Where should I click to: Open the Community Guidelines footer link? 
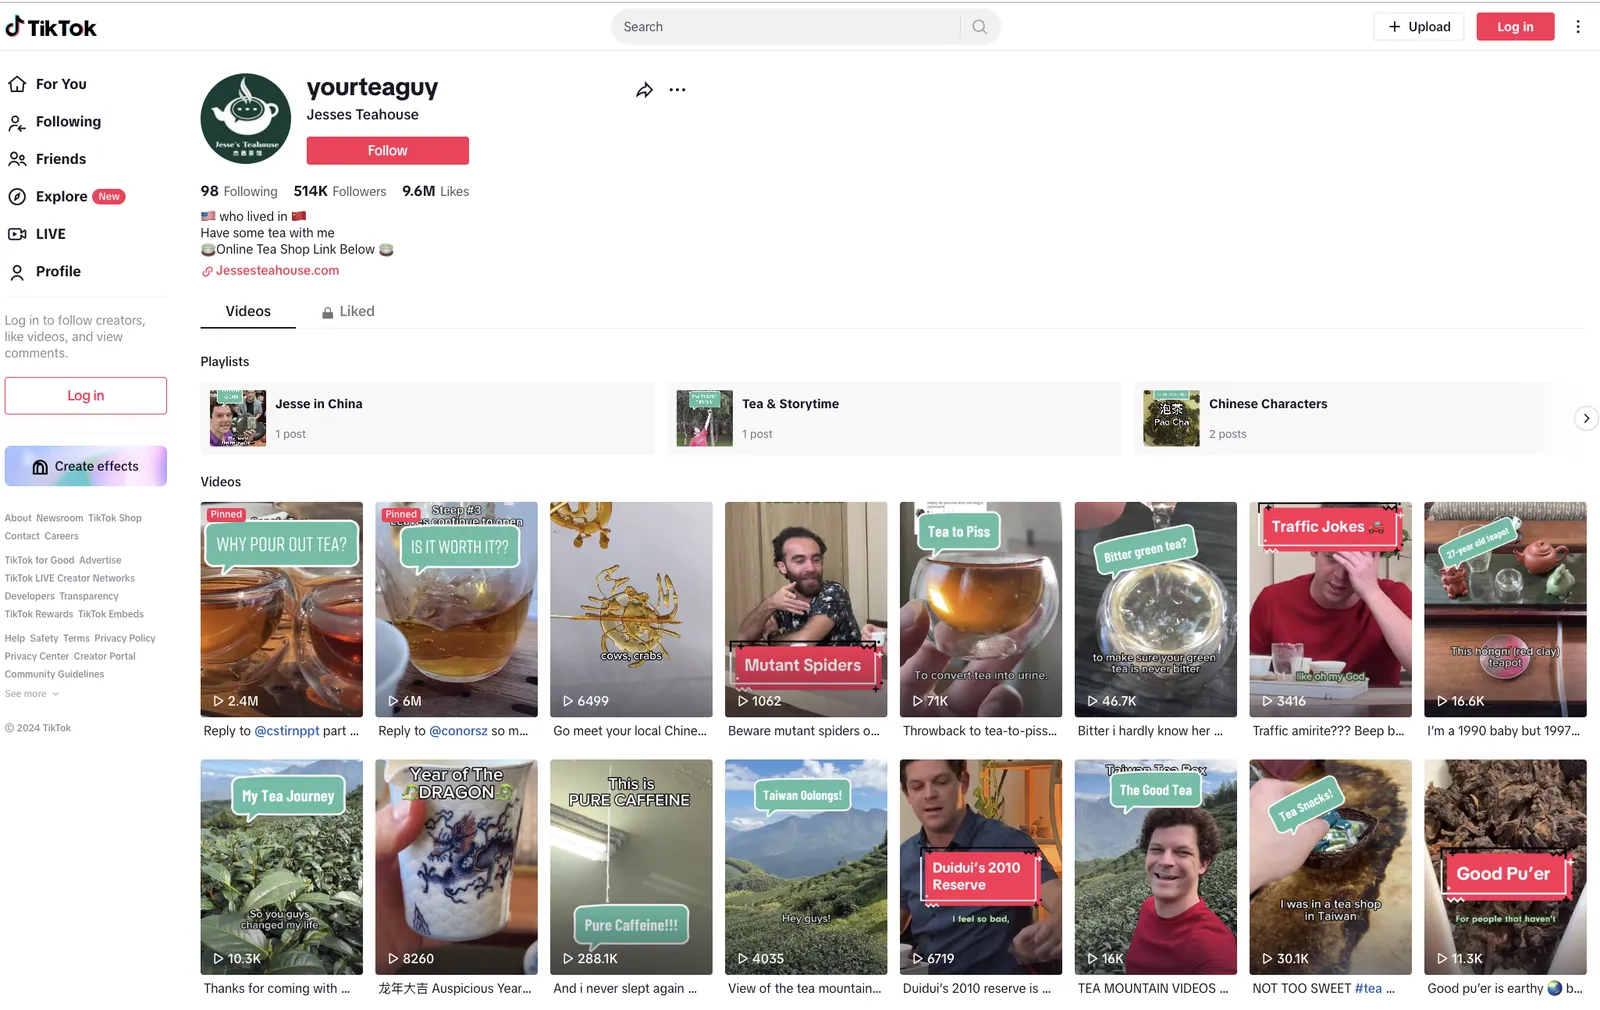coord(54,675)
